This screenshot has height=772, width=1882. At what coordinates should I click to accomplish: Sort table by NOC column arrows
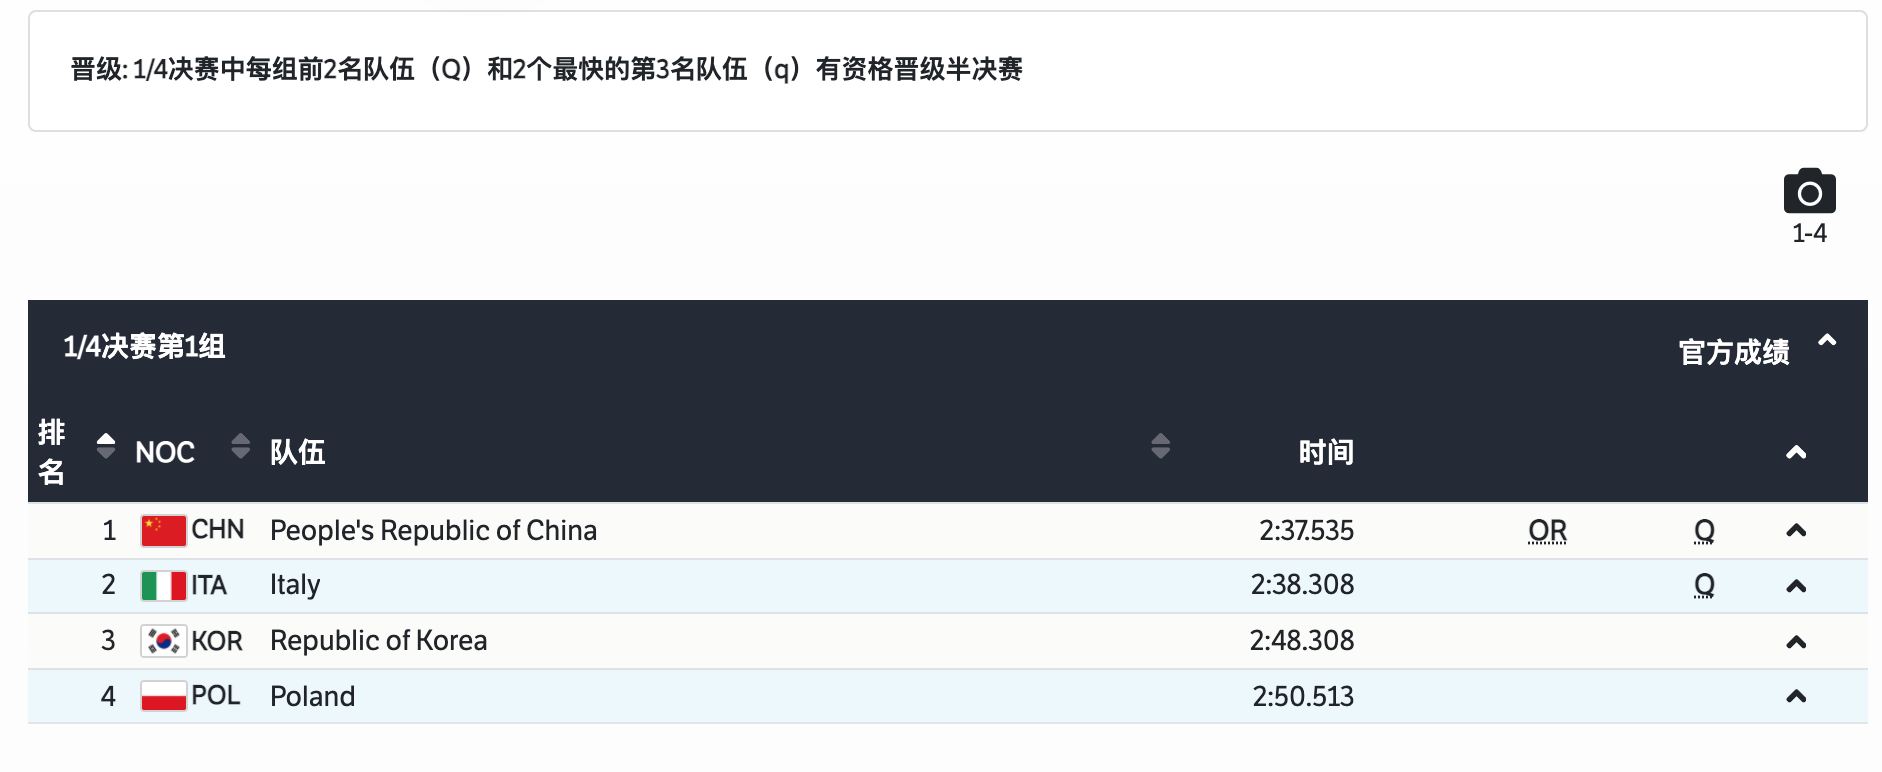(240, 446)
